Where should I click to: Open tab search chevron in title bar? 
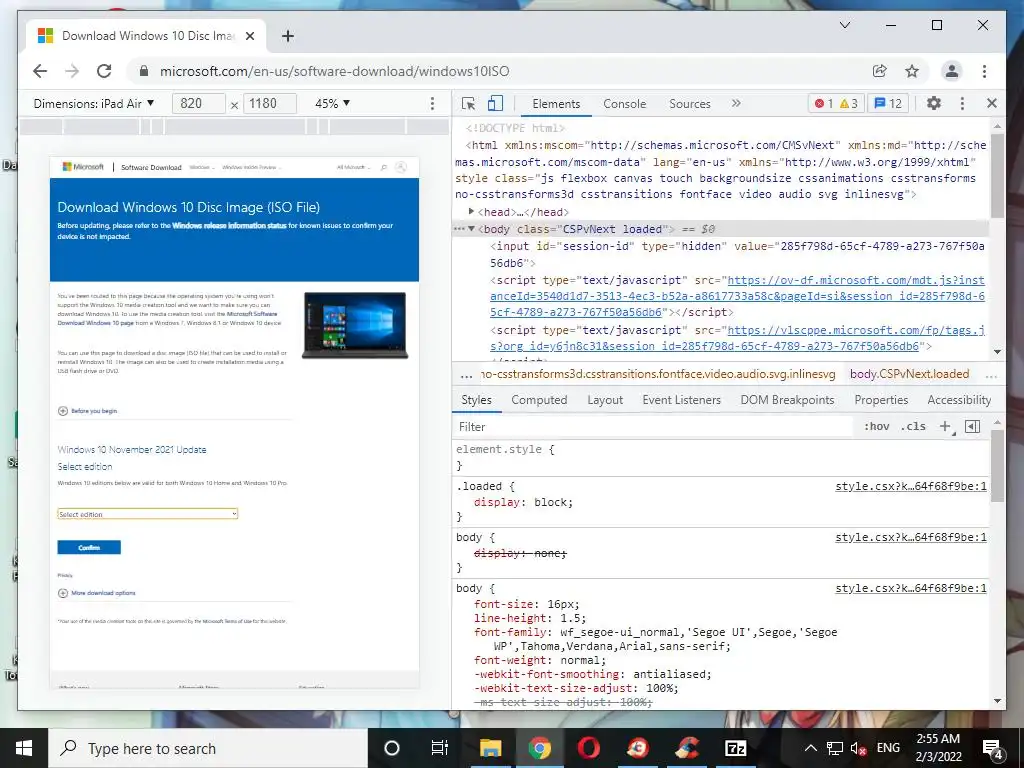tap(844, 25)
